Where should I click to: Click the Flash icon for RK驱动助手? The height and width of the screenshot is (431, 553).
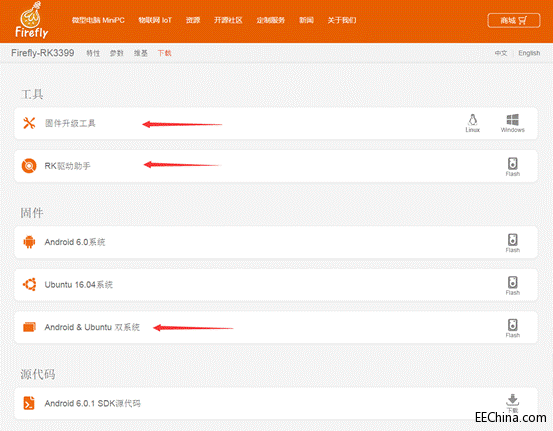pos(512,167)
